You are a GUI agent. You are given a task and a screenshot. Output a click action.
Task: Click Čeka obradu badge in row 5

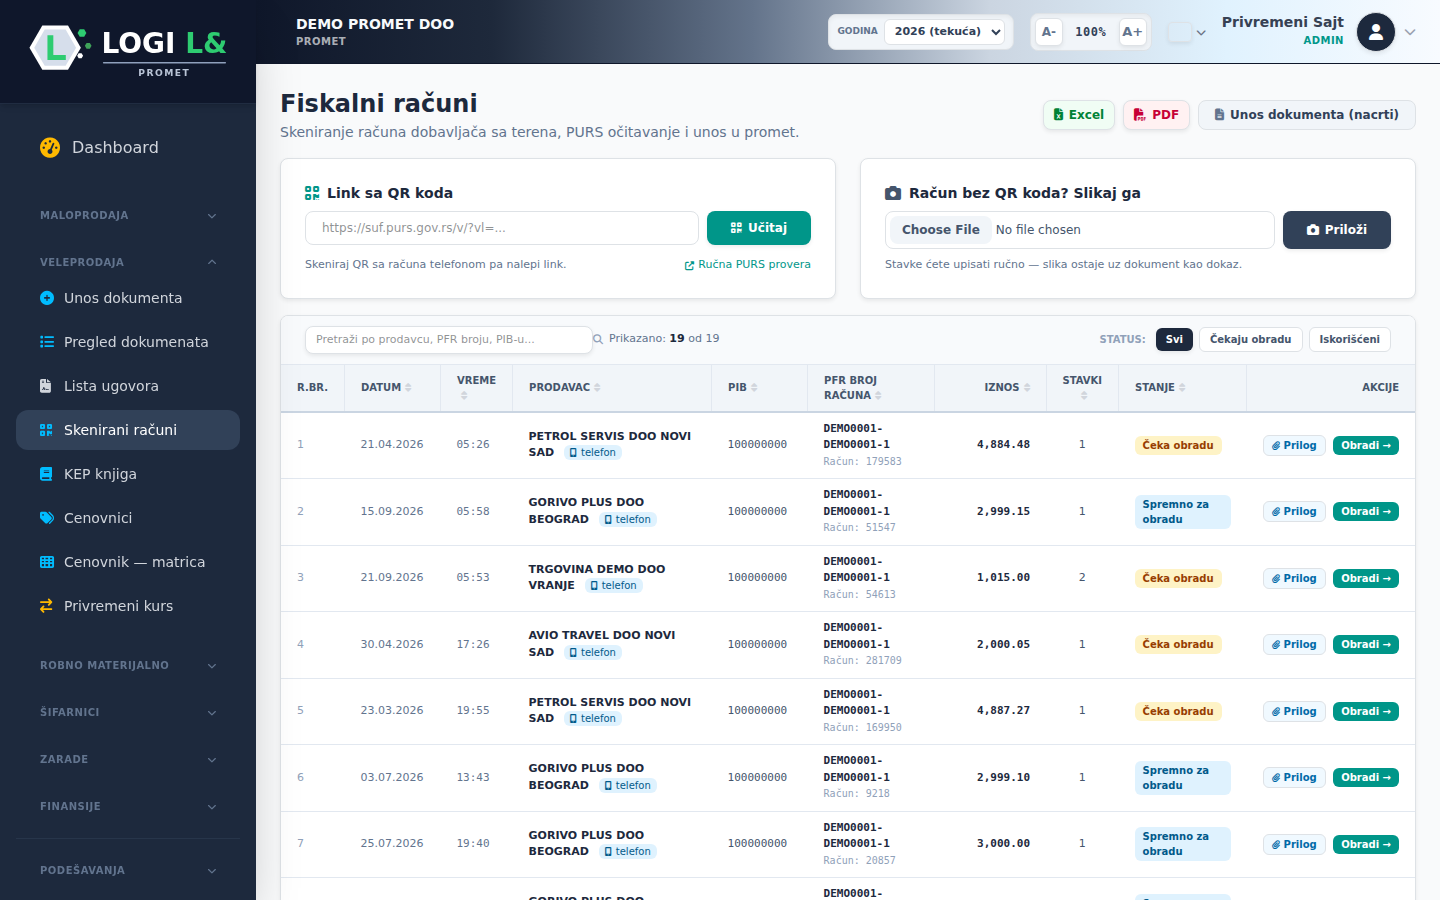pos(1178,712)
